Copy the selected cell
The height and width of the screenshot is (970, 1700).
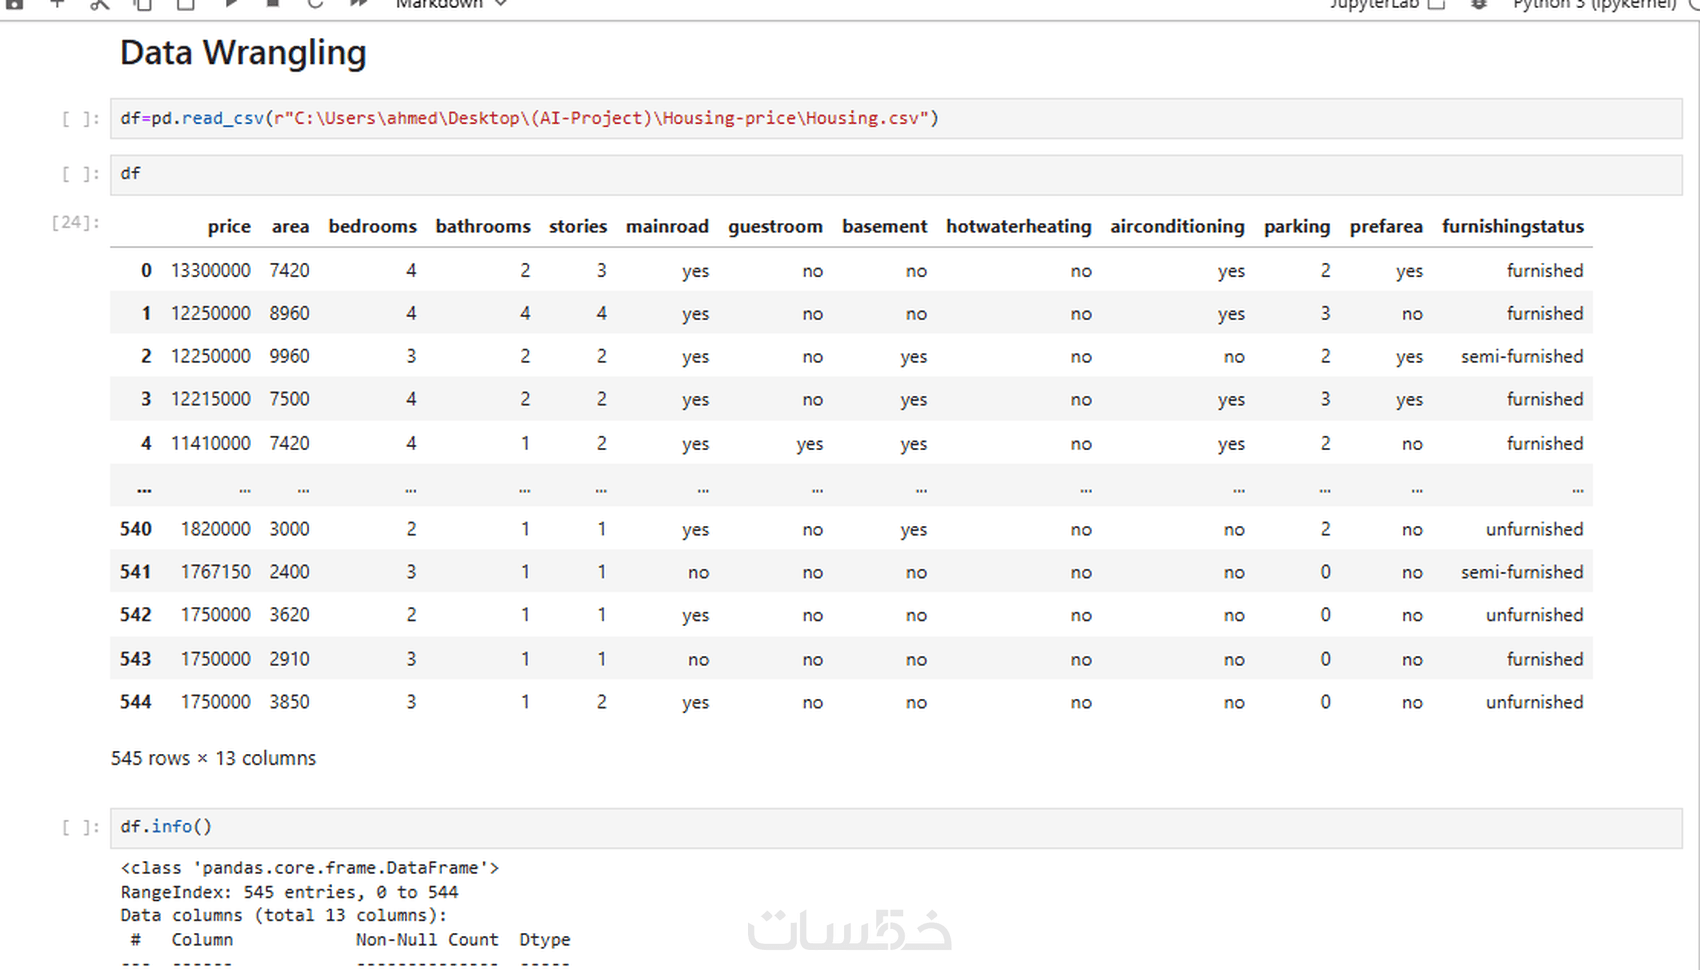coord(143,4)
